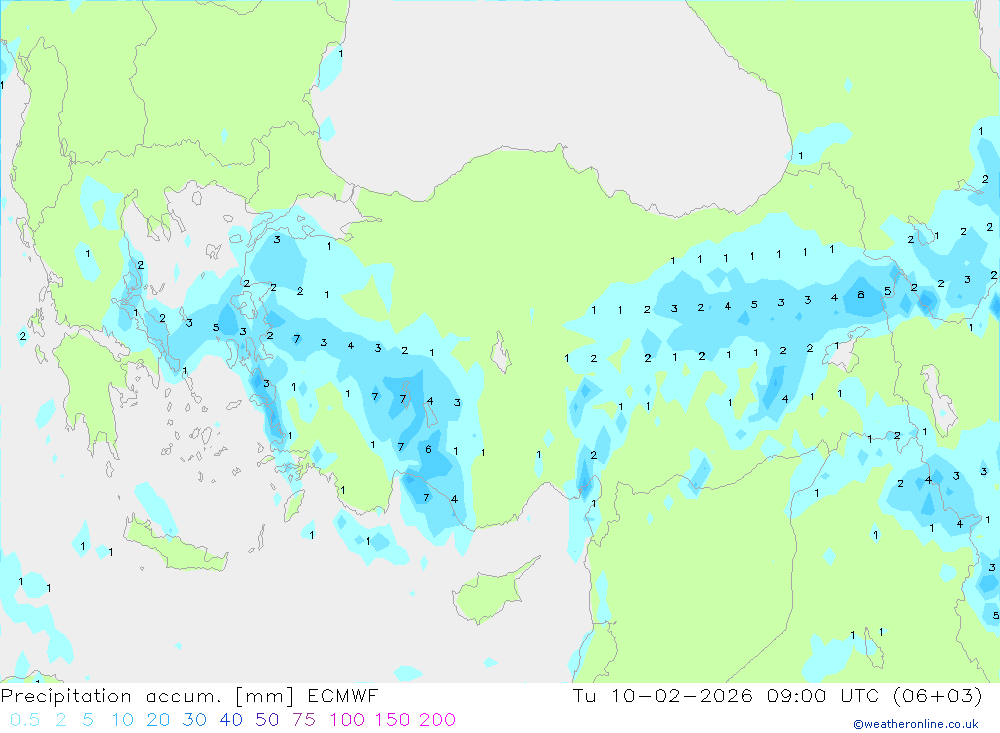Select the magenta 100 mm legend value
The image size is (1000, 733).
[347, 720]
